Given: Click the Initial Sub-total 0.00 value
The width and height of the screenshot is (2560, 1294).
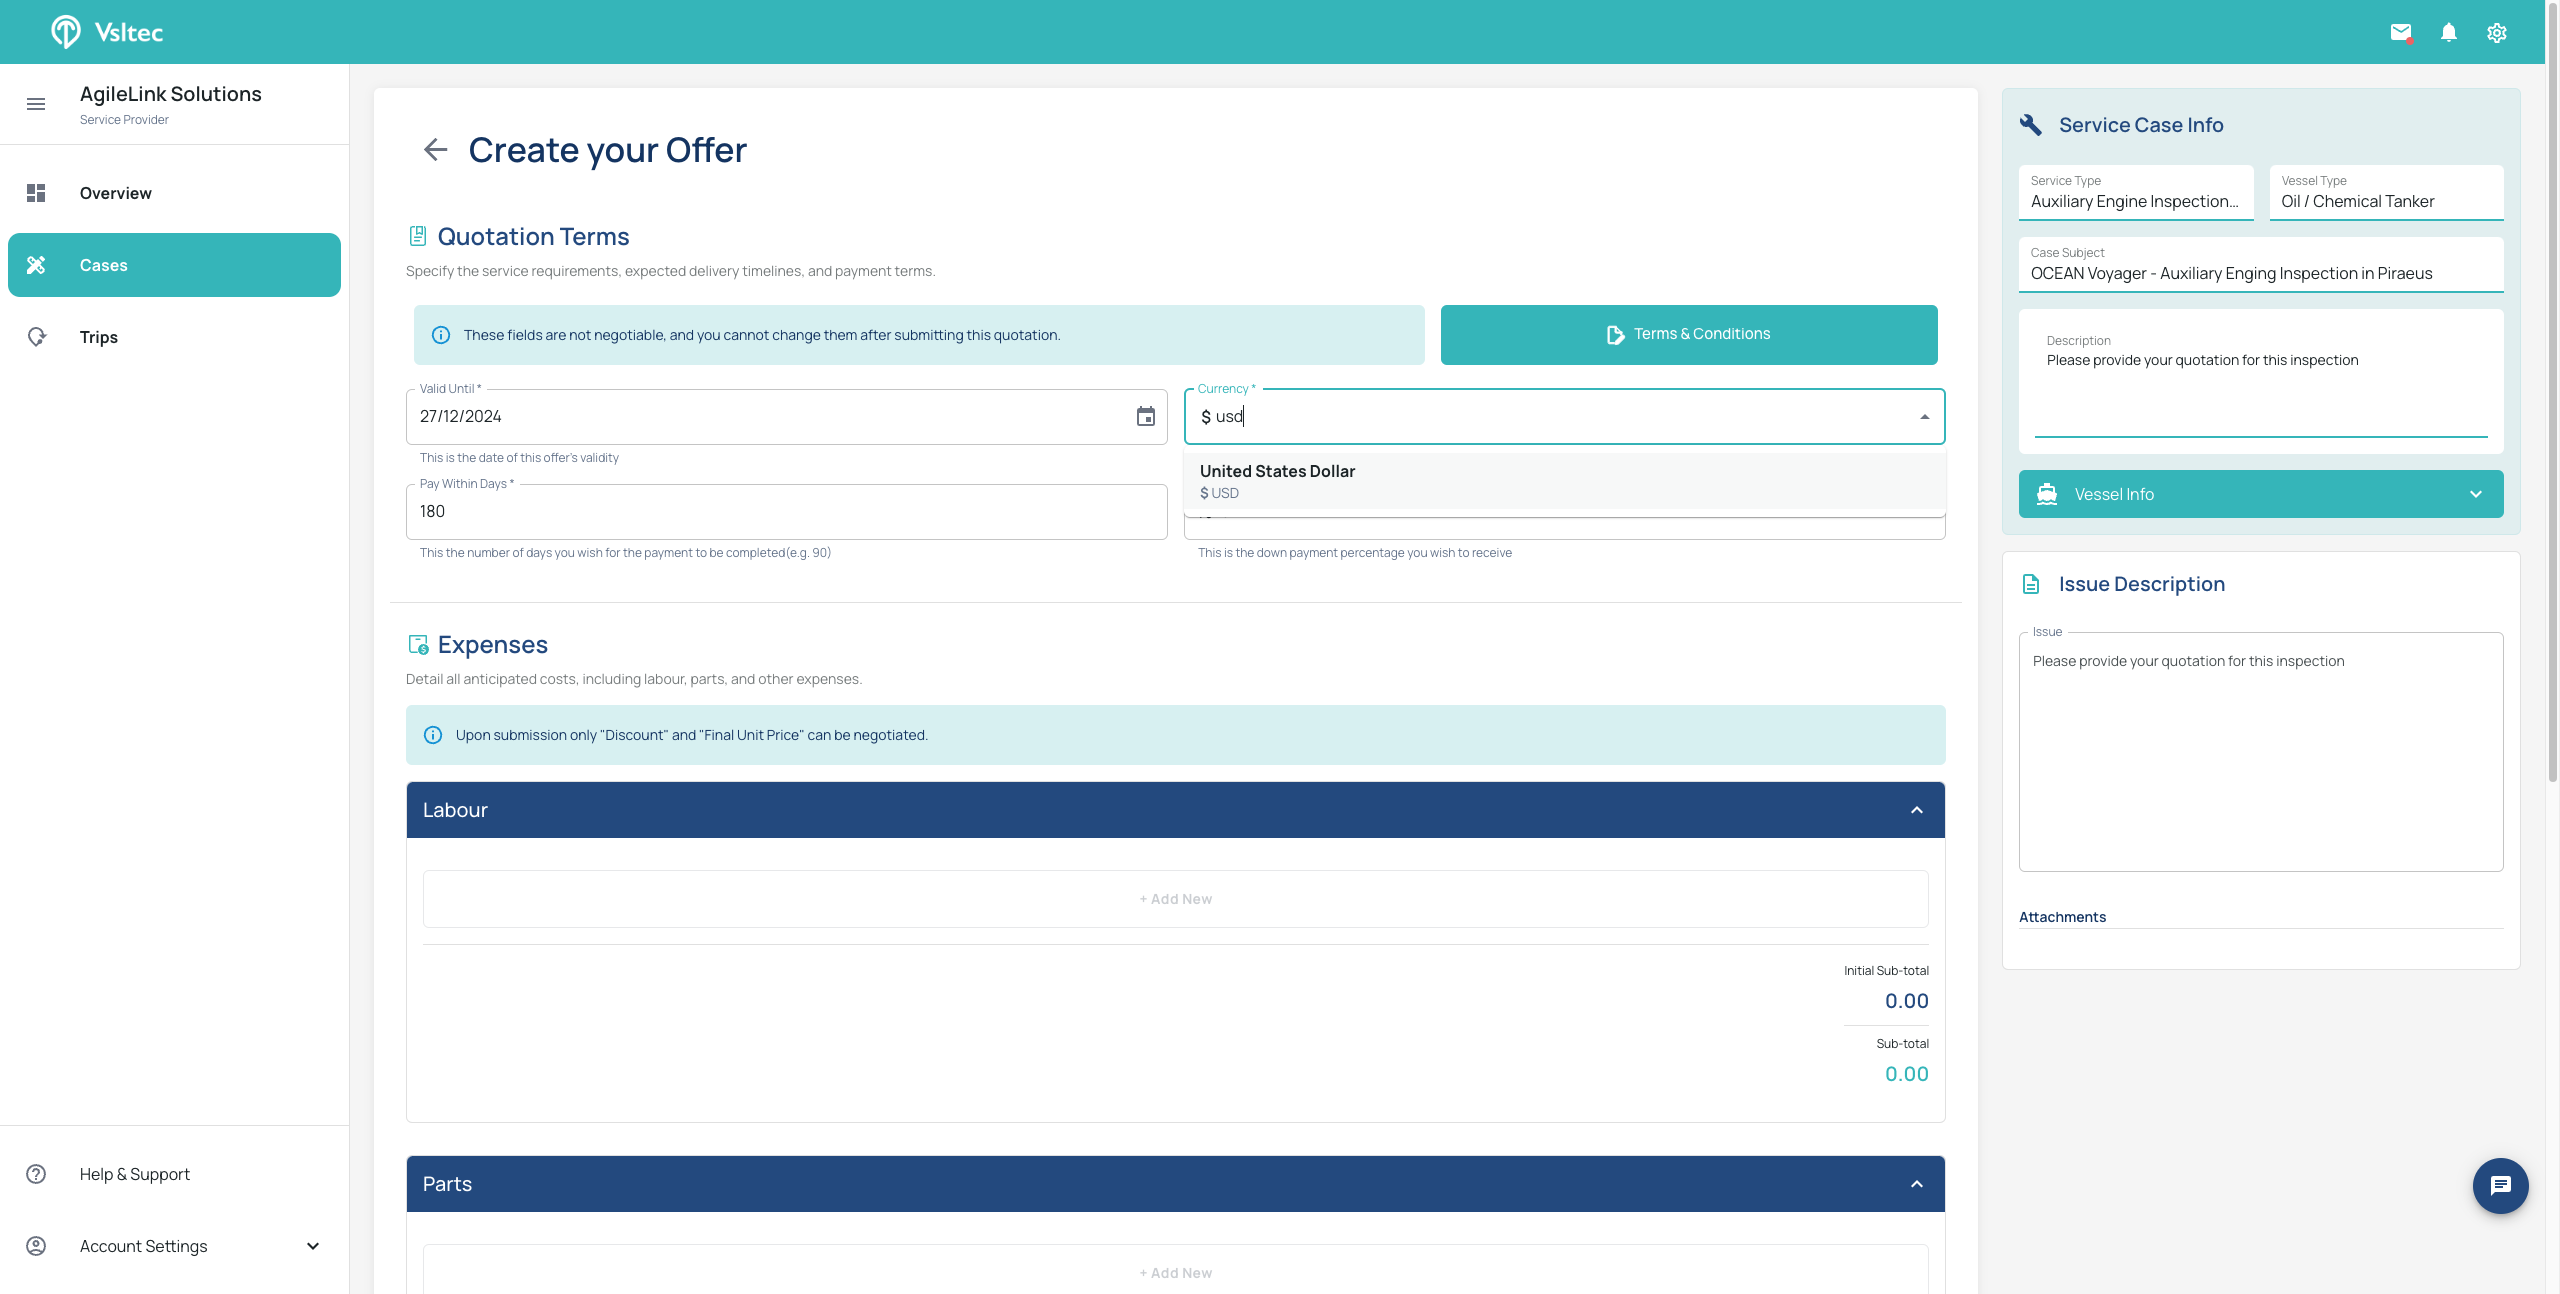Looking at the screenshot, I should click(1906, 1001).
